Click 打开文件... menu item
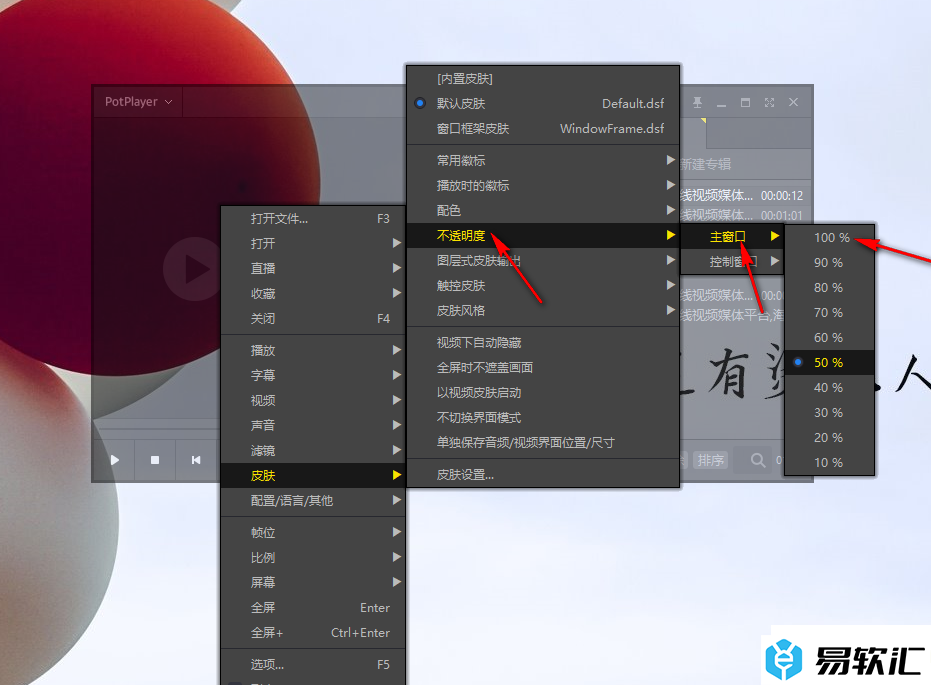931x685 pixels. point(313,218)
